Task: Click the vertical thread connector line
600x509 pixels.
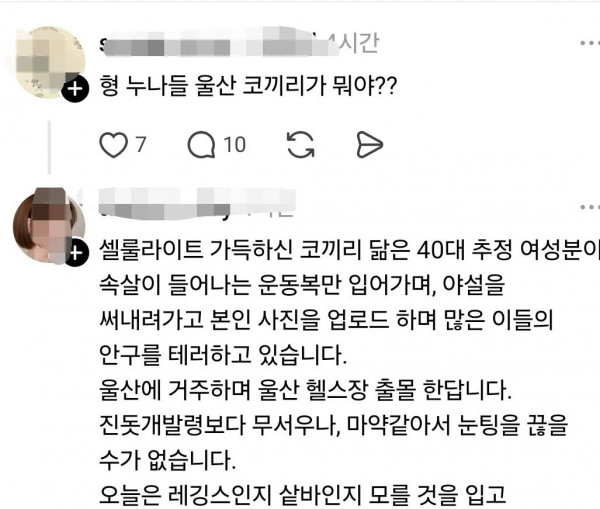Action: pos(49,147)
